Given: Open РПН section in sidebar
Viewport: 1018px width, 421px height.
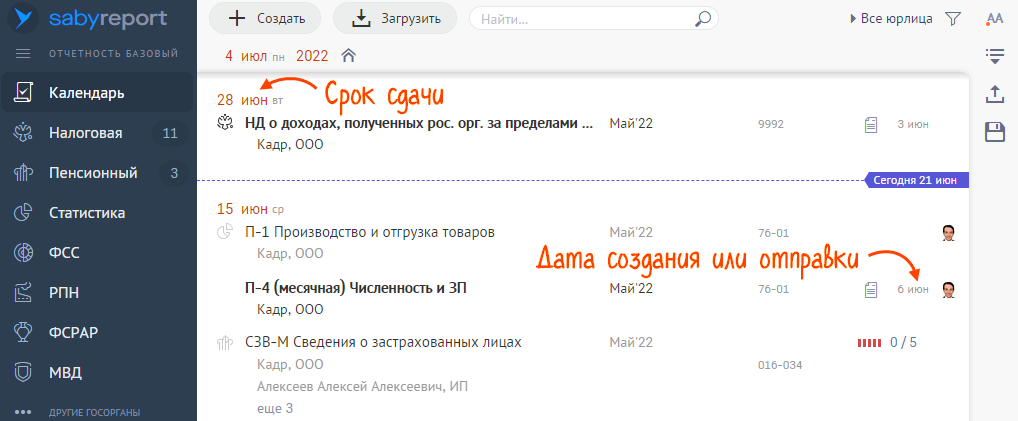Looking at the screenshot, I should click(x=97, y=293).
